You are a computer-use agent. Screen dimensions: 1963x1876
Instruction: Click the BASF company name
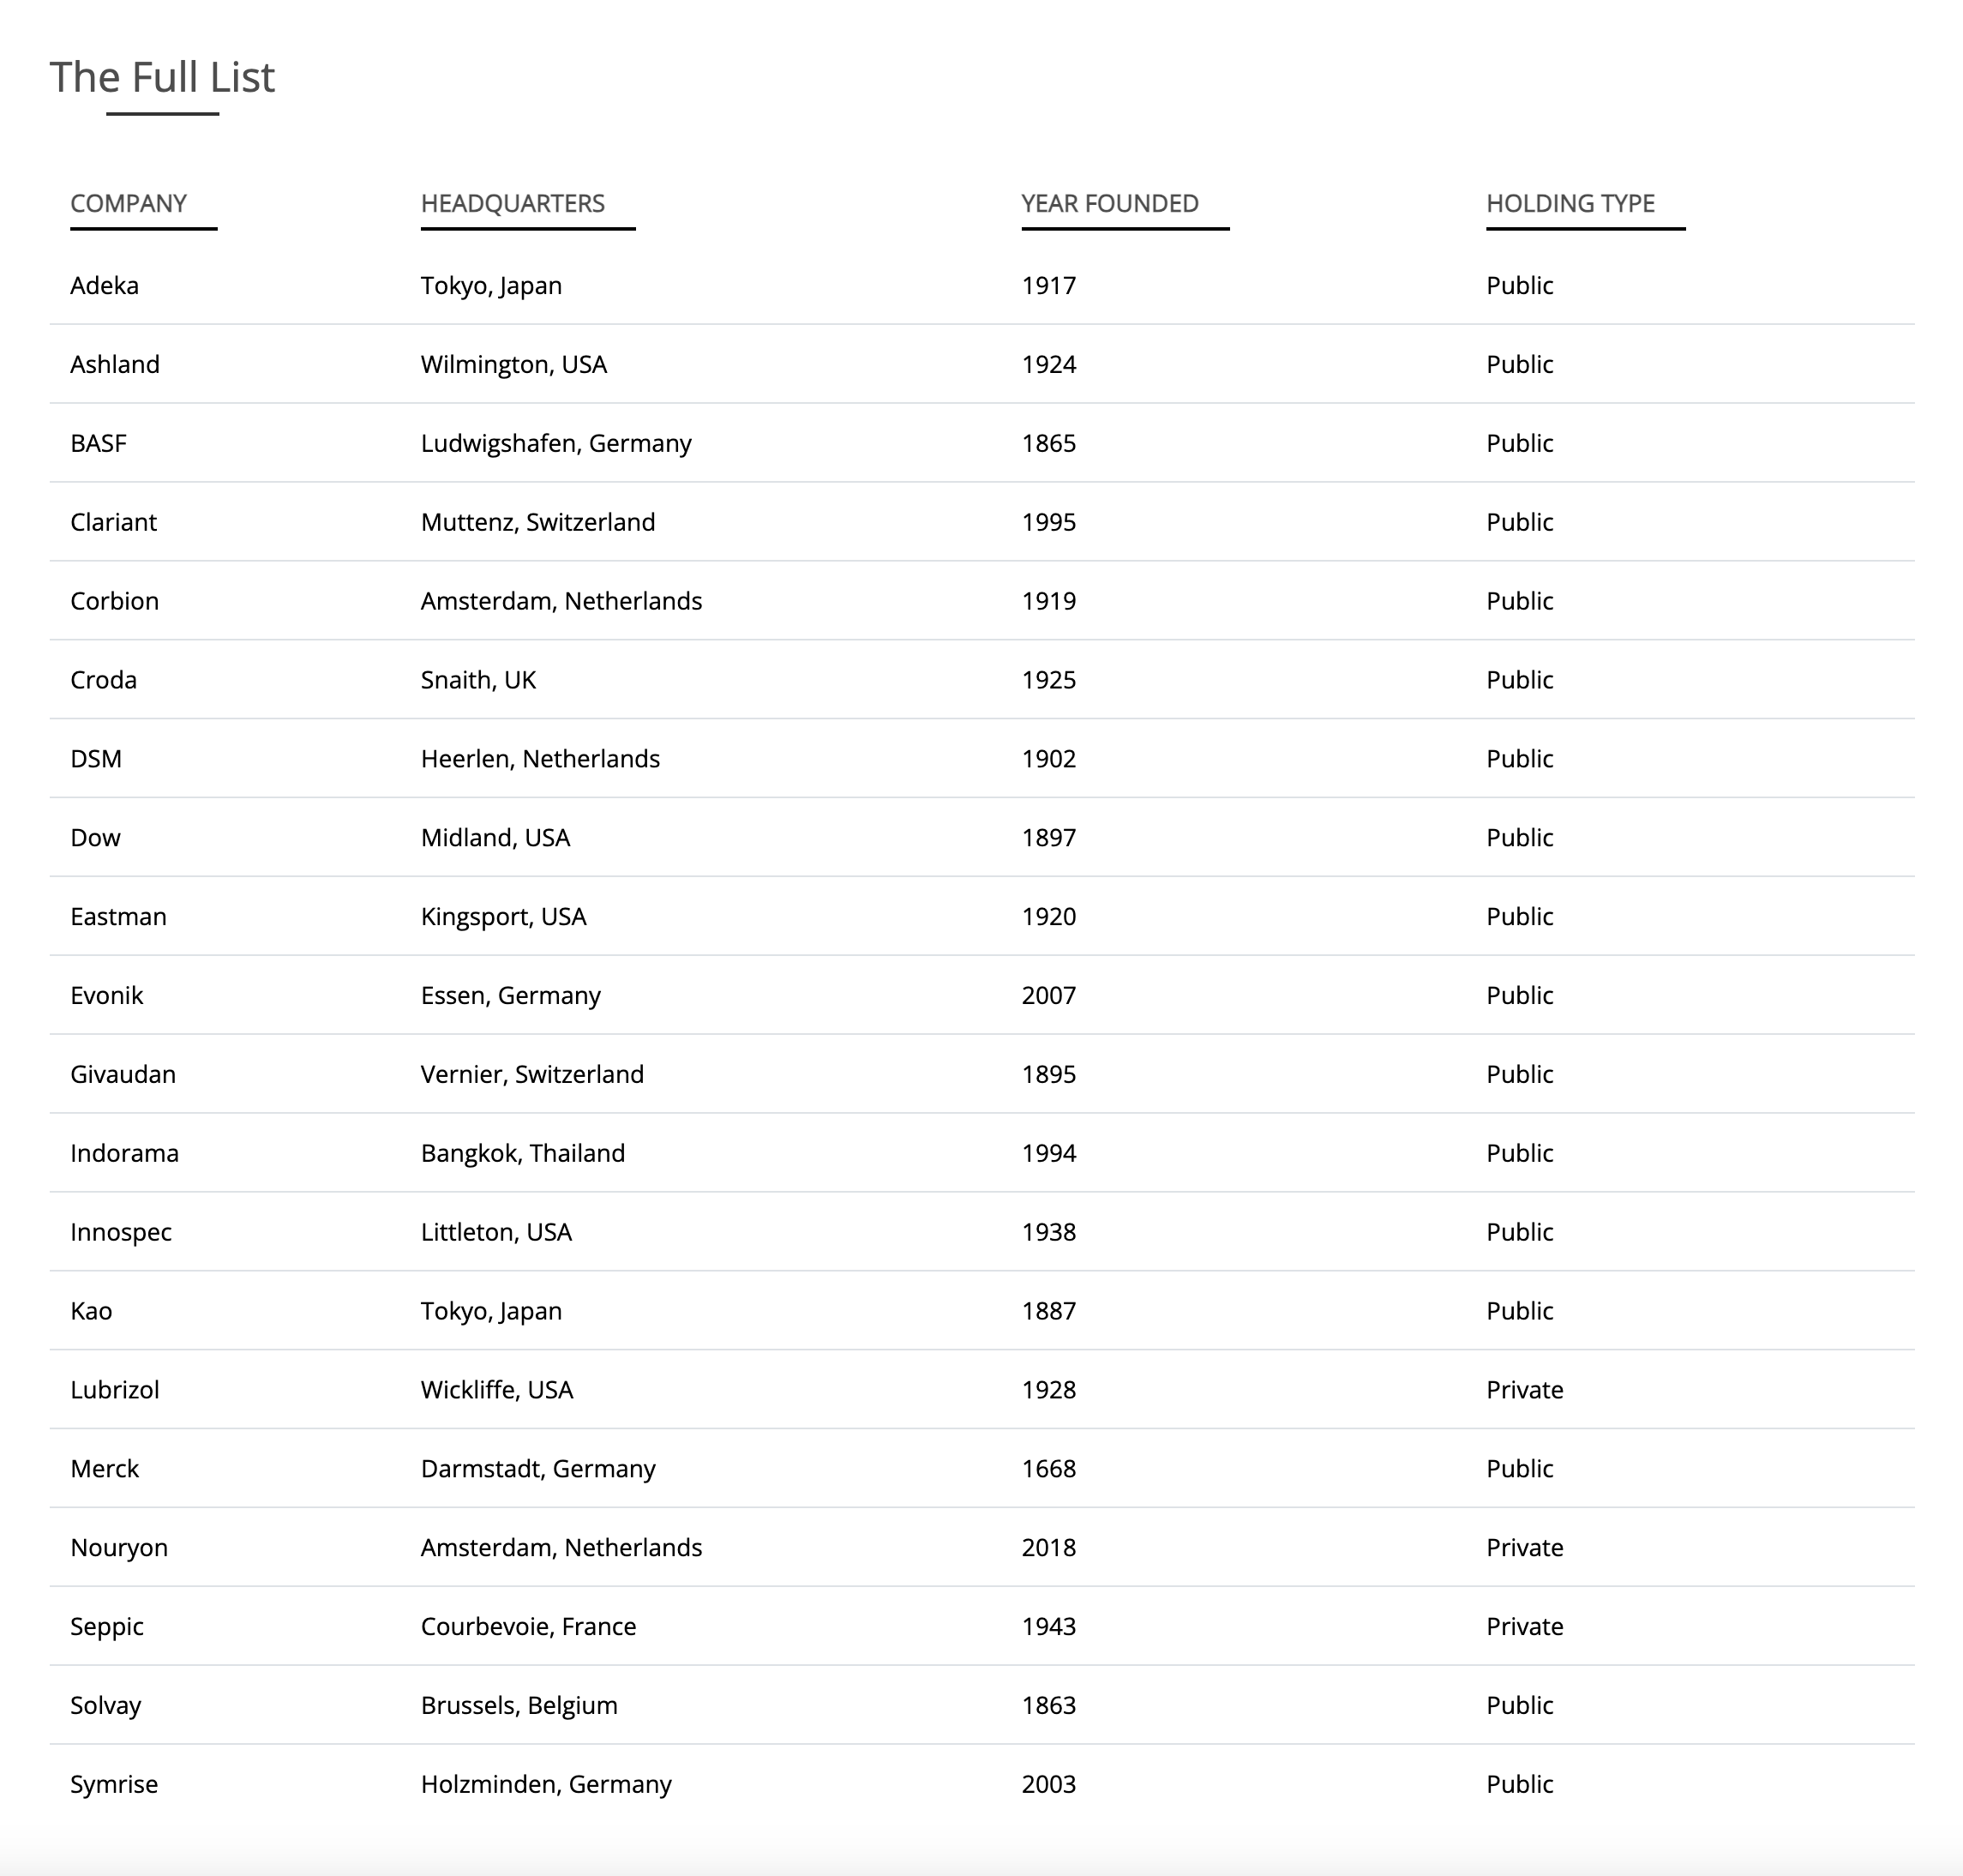[x=98, y=443]
